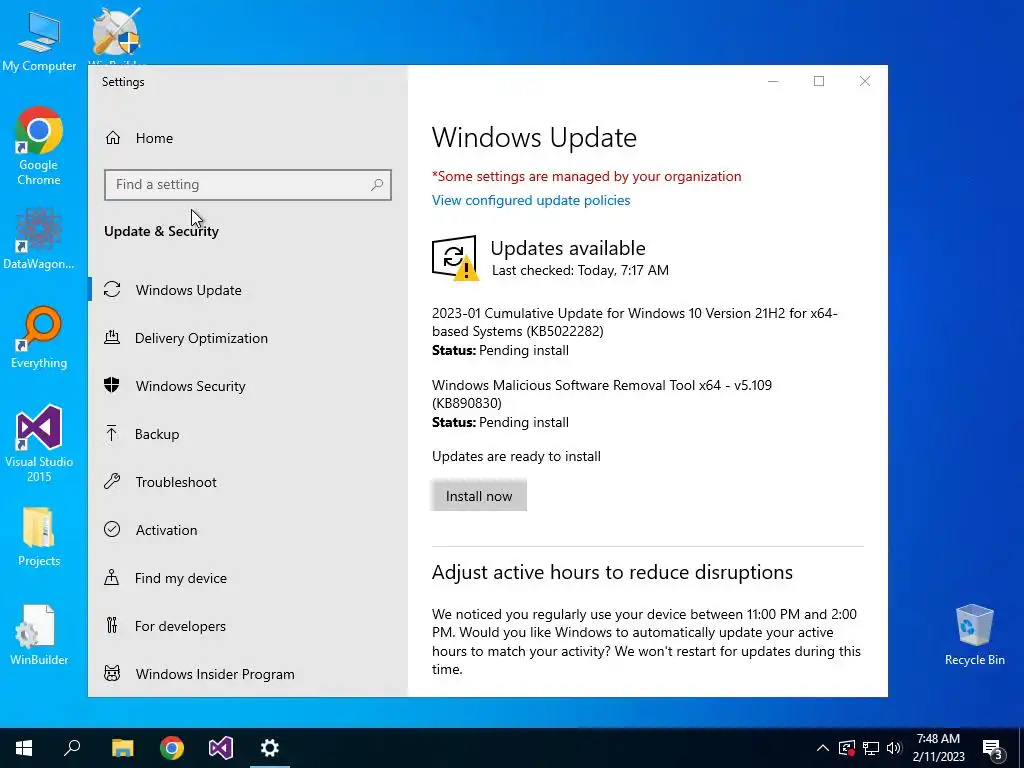Click the taskbar clock showing 7:48 AM
1024x768 pixels.
[938, 748]
